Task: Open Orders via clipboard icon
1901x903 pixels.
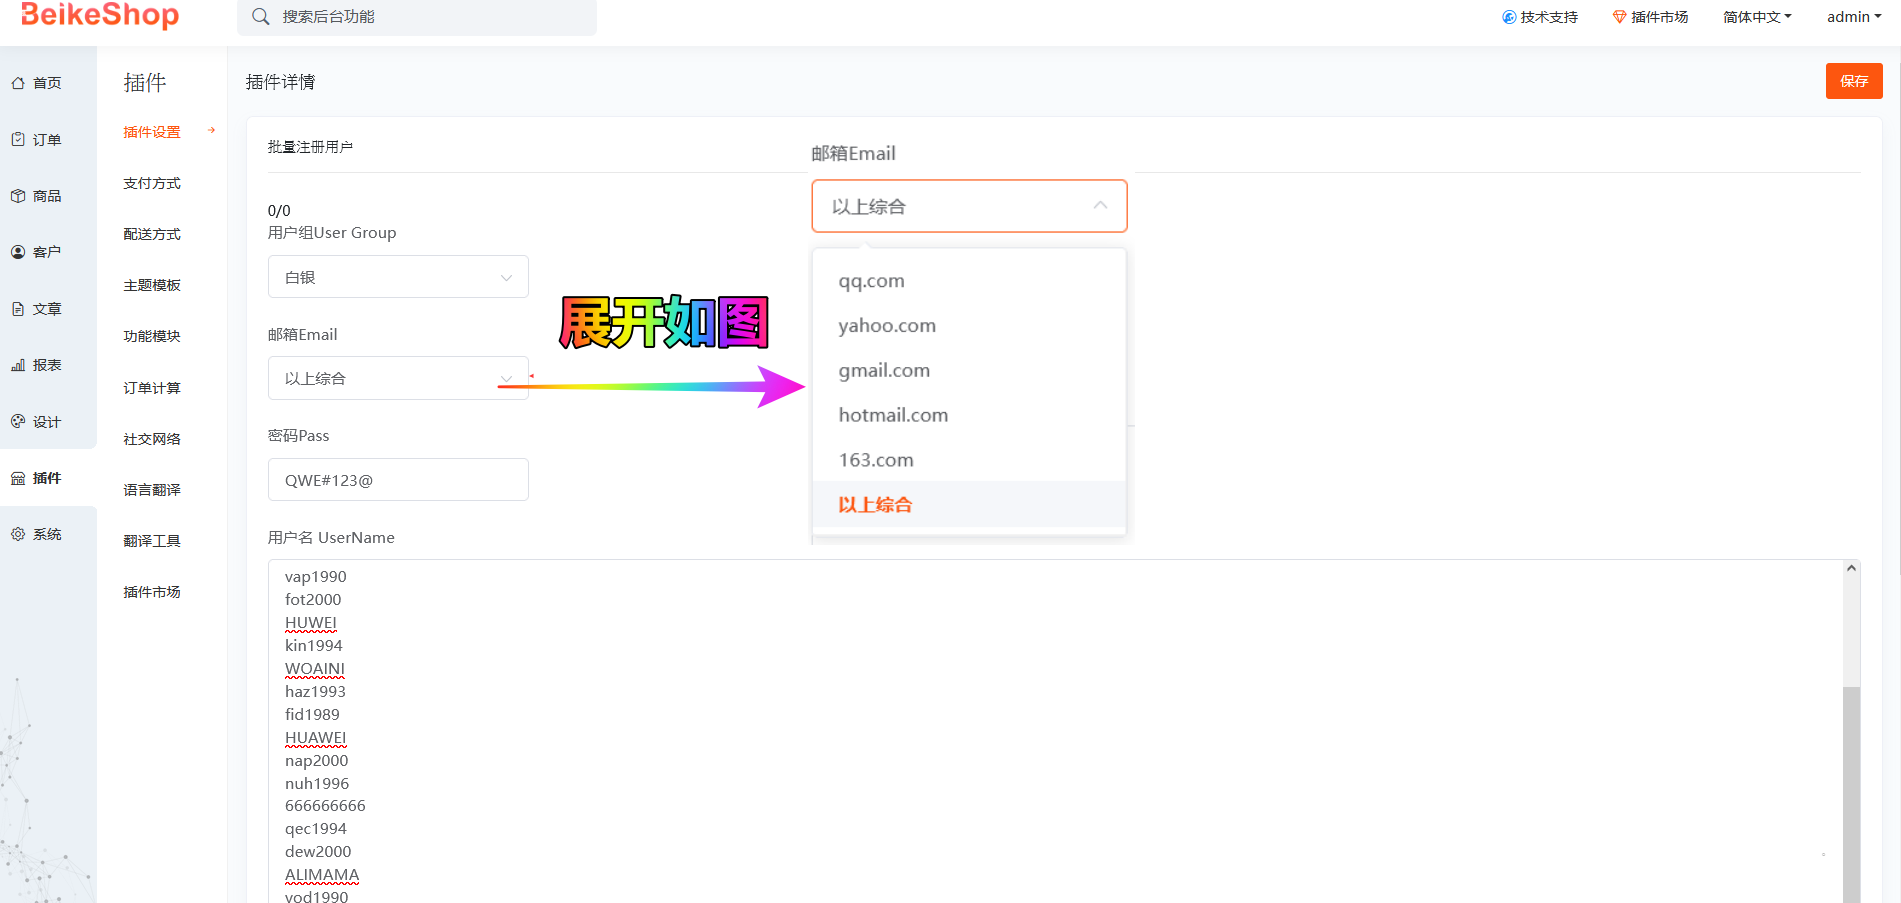Action: 18,140
